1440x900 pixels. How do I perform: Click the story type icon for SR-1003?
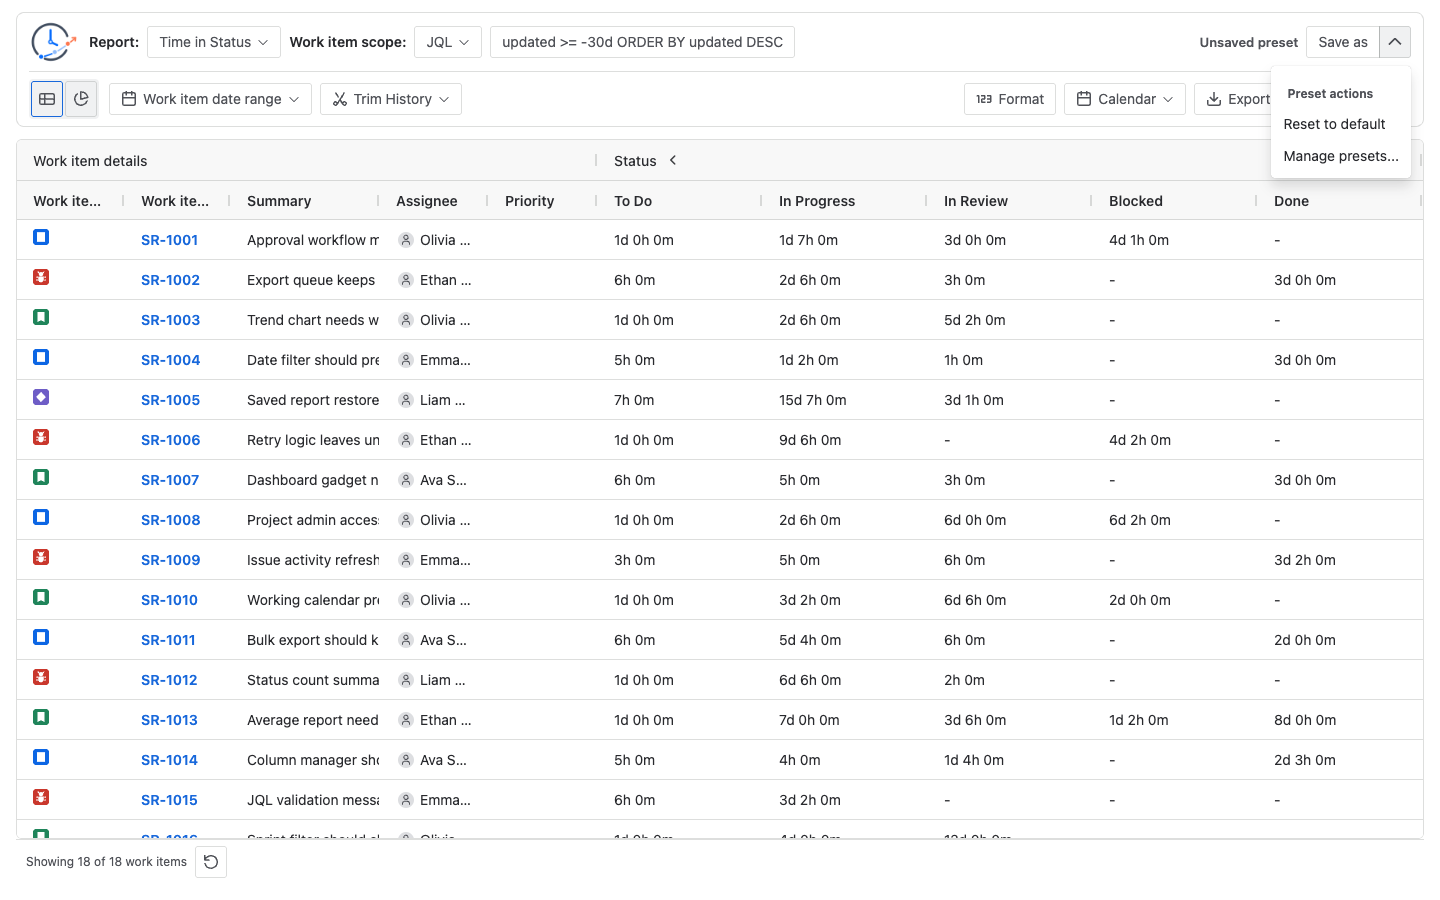41,317
